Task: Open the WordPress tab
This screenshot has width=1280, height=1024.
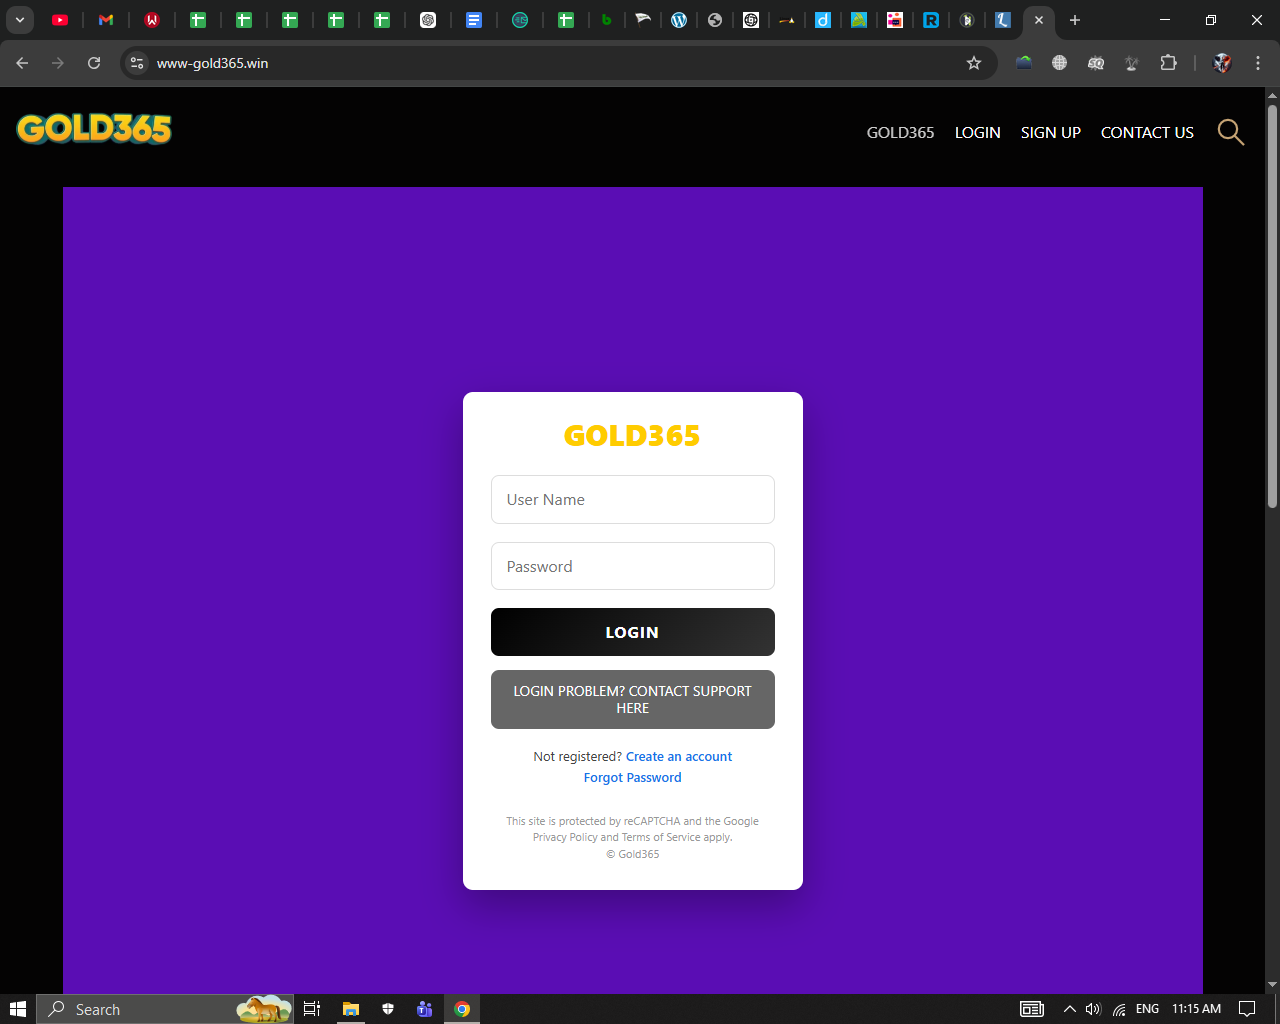Action: pyautogui.click(x=679, y=20)
